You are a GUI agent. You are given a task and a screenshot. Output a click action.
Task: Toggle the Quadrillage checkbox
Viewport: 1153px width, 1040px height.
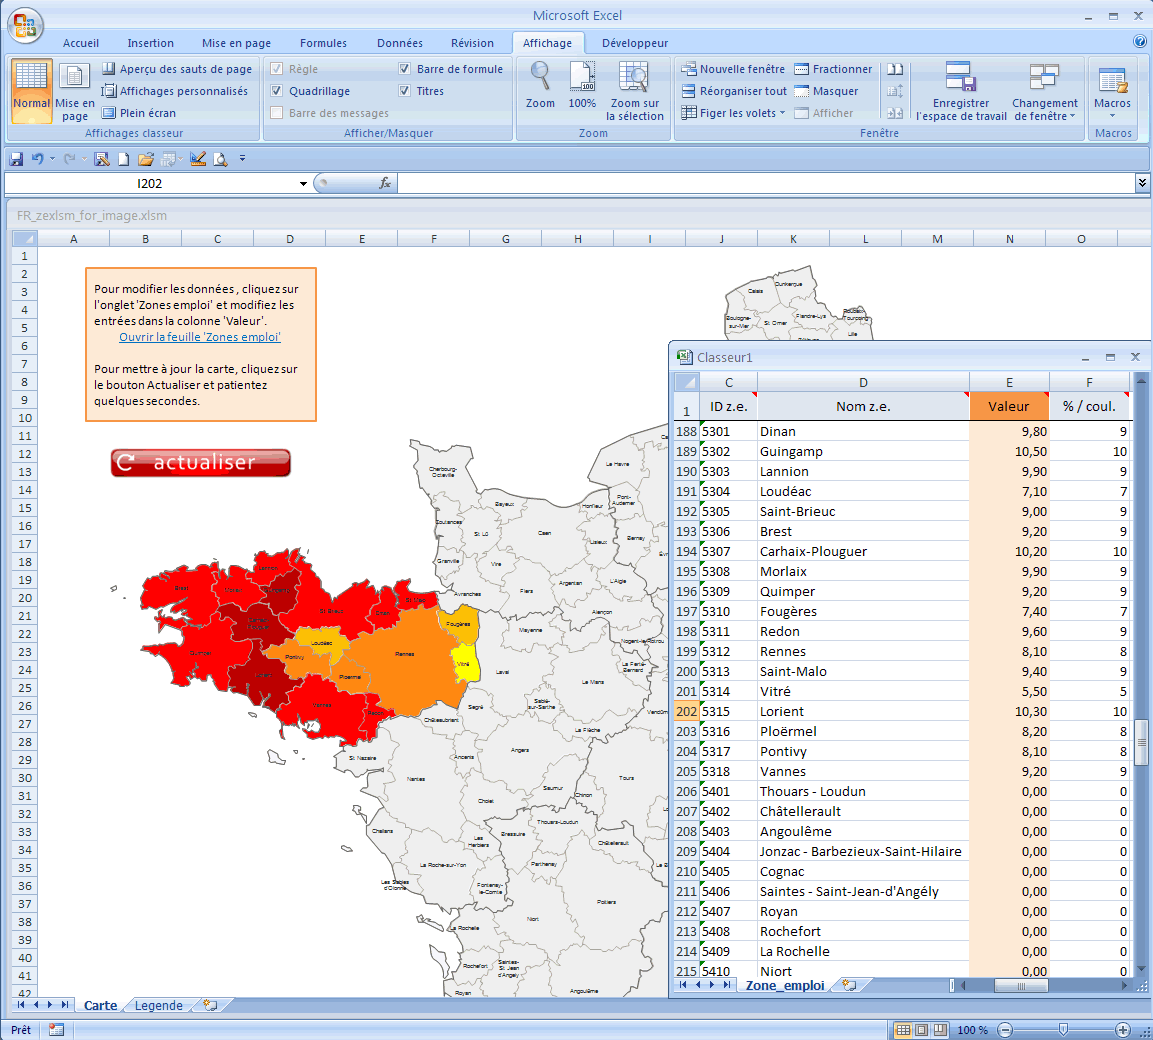(x=276, y=91)
